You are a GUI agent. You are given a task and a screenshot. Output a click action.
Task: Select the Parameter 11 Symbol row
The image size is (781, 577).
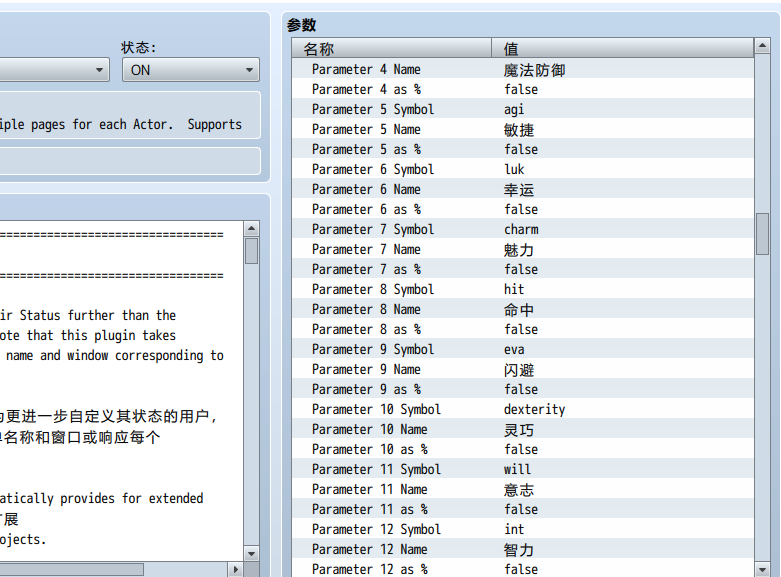[522, 469]
